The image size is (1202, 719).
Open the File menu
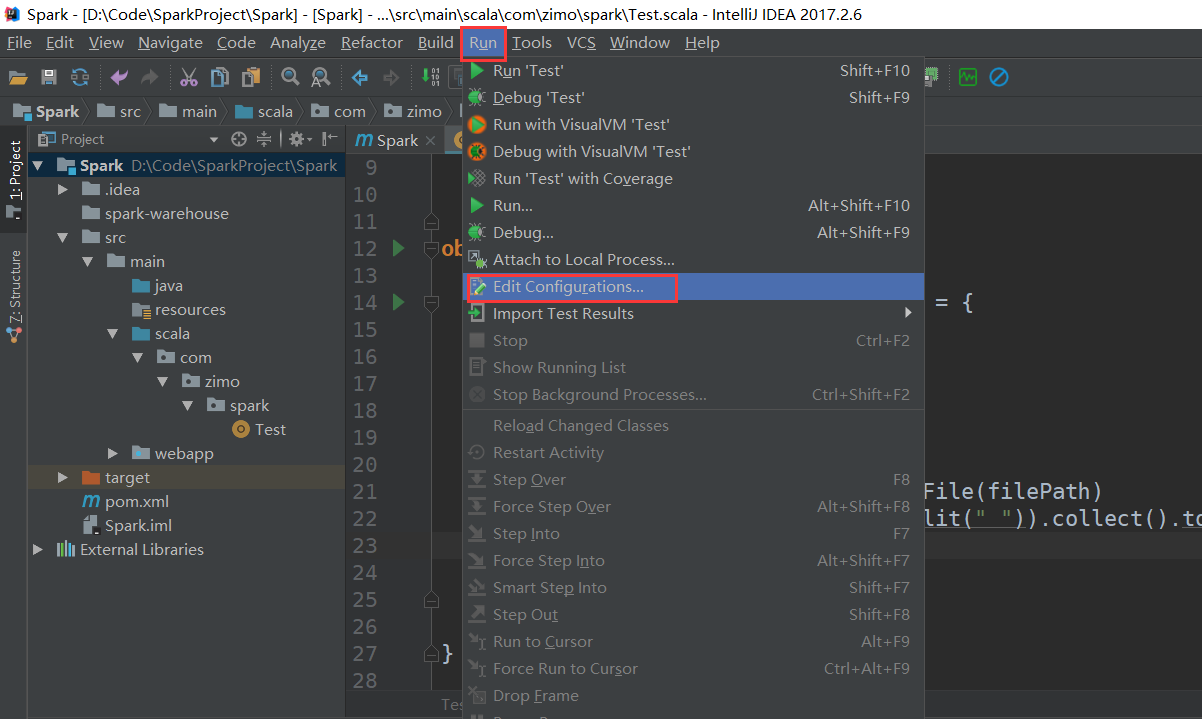pos(19,42)
